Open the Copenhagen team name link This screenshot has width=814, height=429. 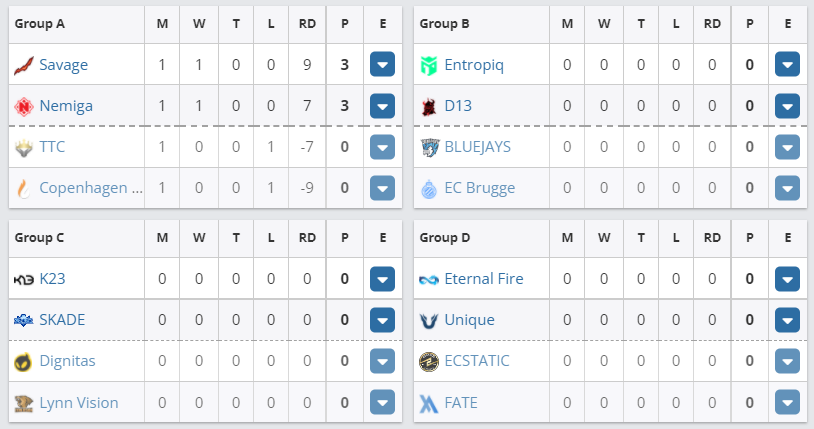90,187
